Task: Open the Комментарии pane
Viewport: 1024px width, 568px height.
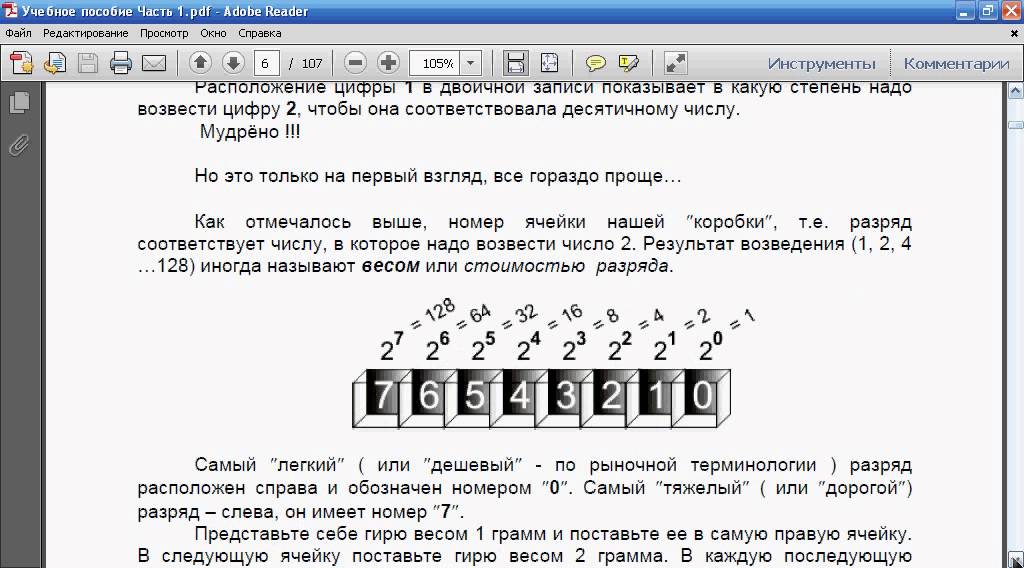Action: pyautogui.click(x=956, y=63)
